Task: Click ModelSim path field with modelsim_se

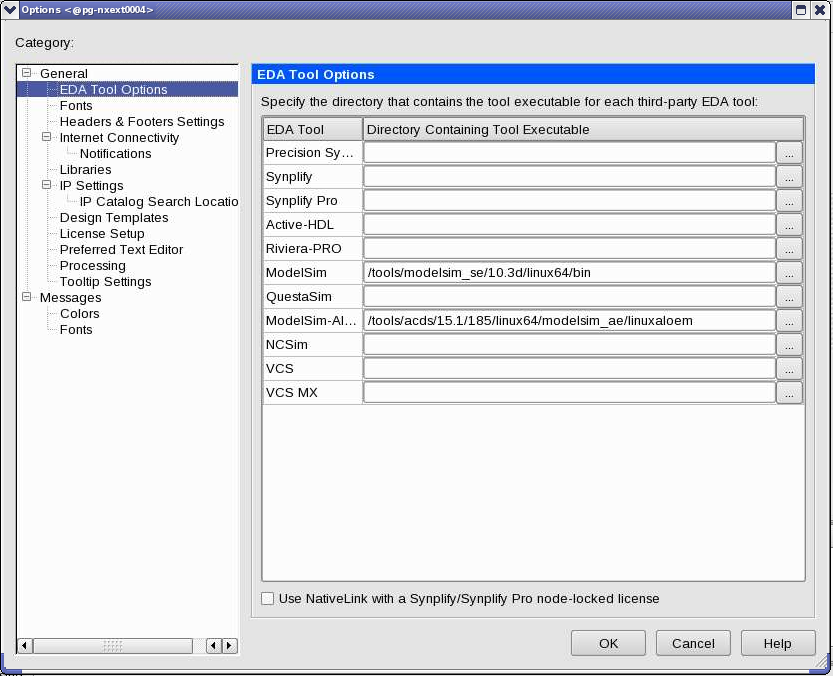Action: pos(569,273)
